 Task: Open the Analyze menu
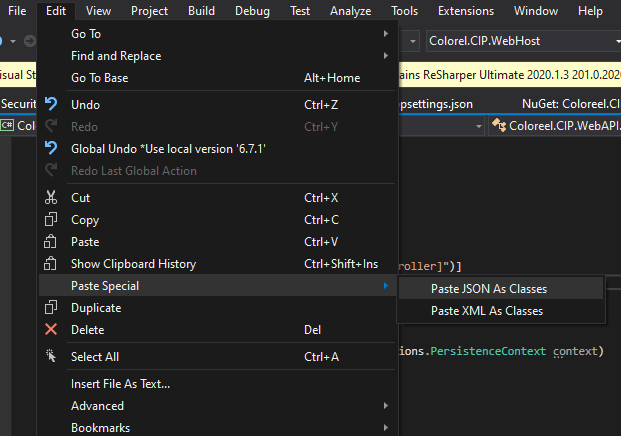[x=351, y=11]
